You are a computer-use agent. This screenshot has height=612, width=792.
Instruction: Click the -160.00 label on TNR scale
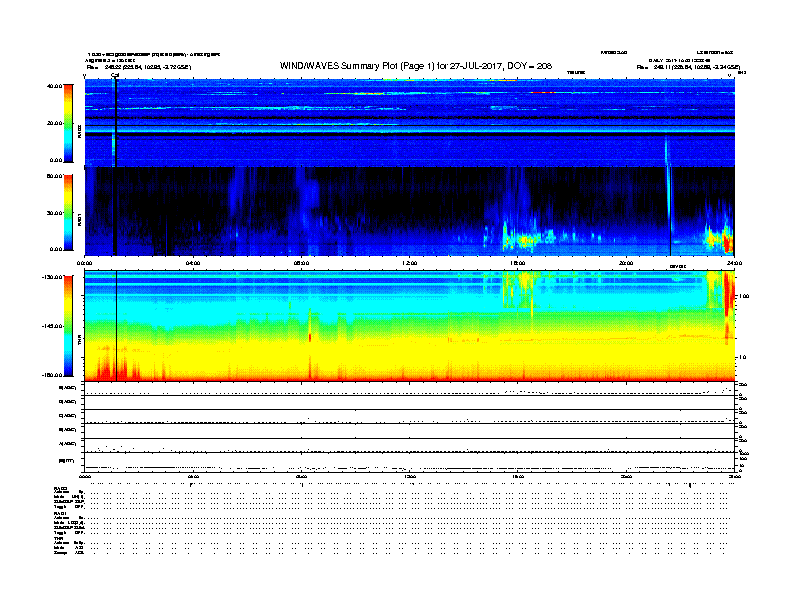click(52, 375)
